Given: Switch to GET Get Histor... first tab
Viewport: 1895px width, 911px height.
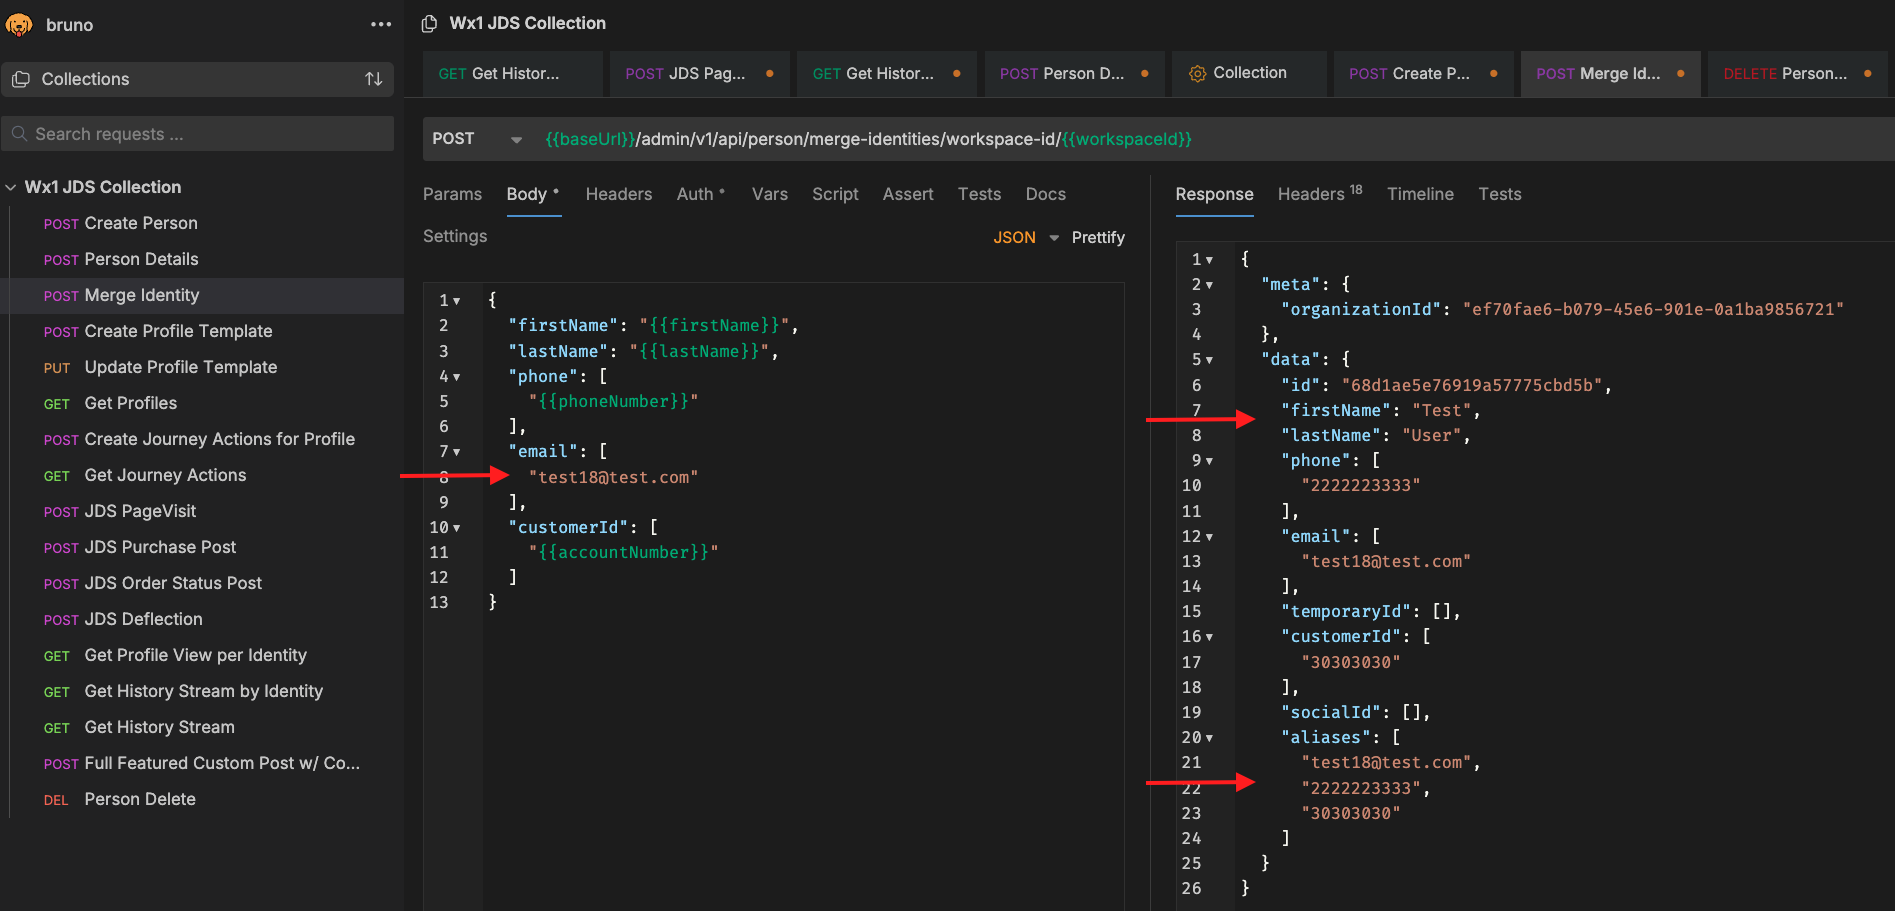Looking at the screenshot, I should [x=512, y=74].
